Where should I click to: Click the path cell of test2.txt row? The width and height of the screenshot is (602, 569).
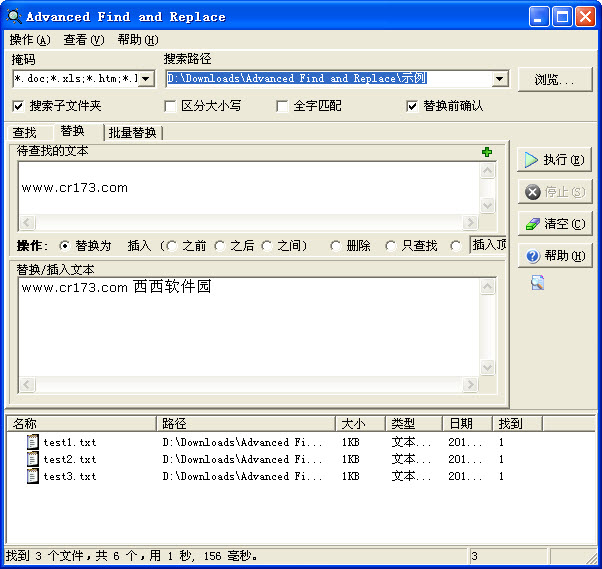[x=242, y=460]
